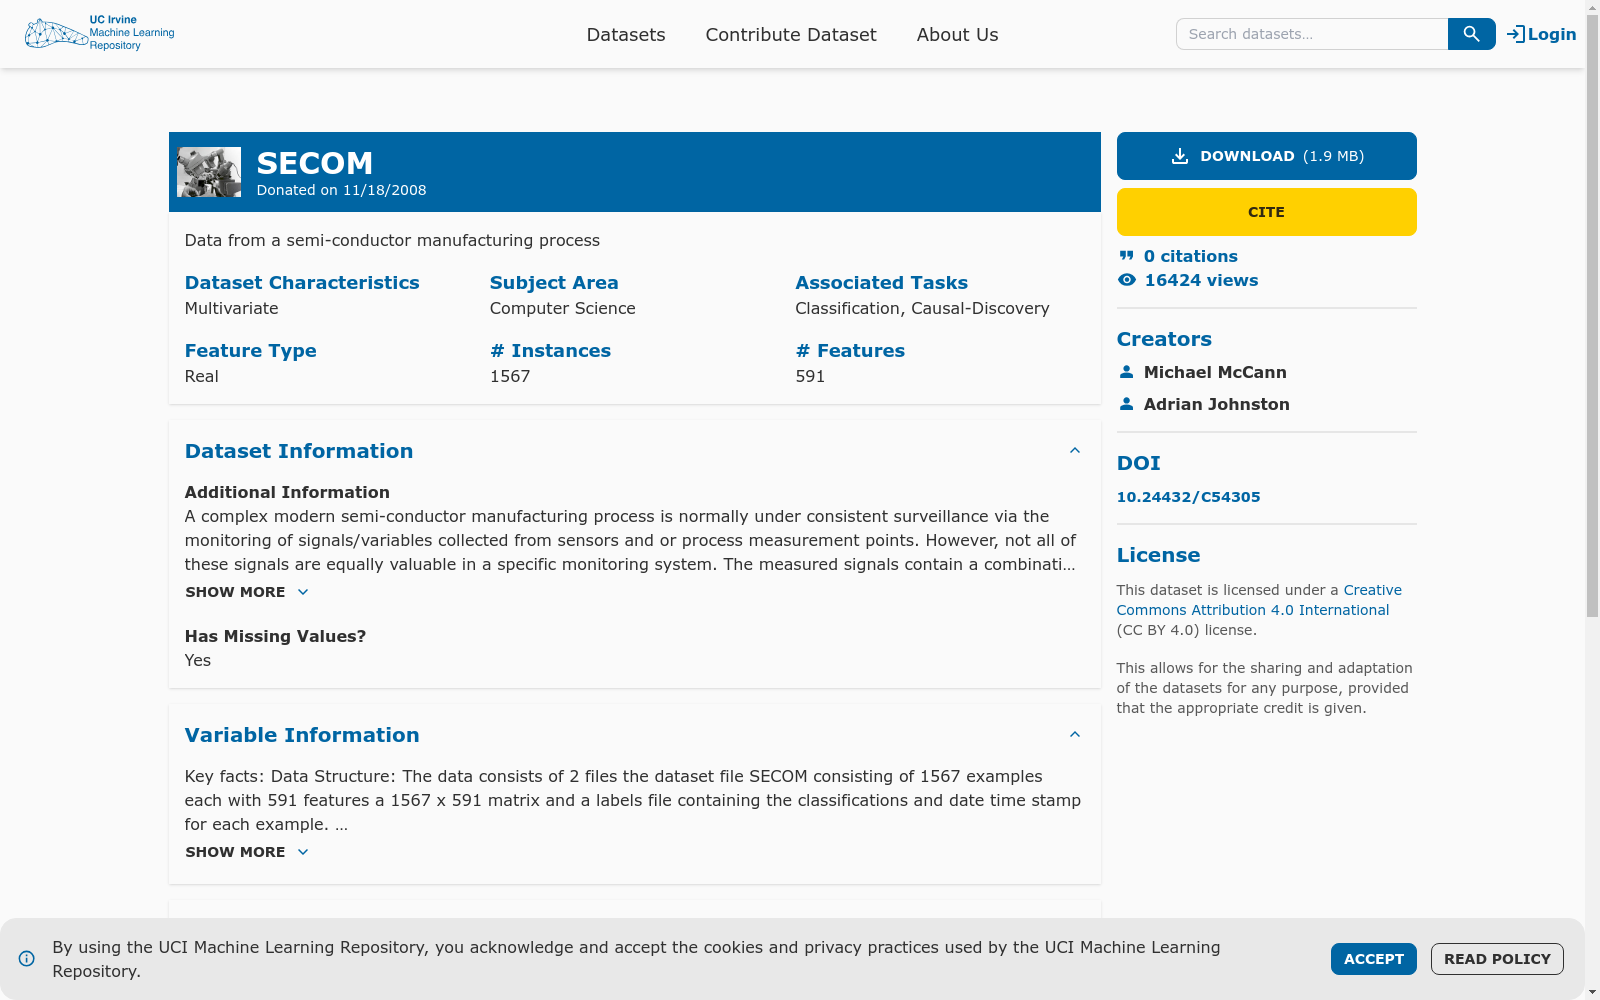
Task: Click the Login link
Action: [1542, 34]
